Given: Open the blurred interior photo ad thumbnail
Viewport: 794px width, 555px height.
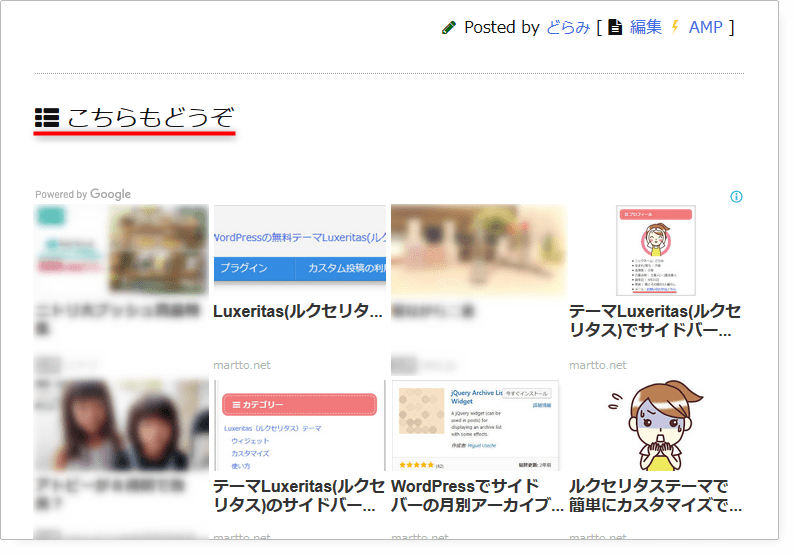Looking at the screenshot, I should [x=479, y=250].
